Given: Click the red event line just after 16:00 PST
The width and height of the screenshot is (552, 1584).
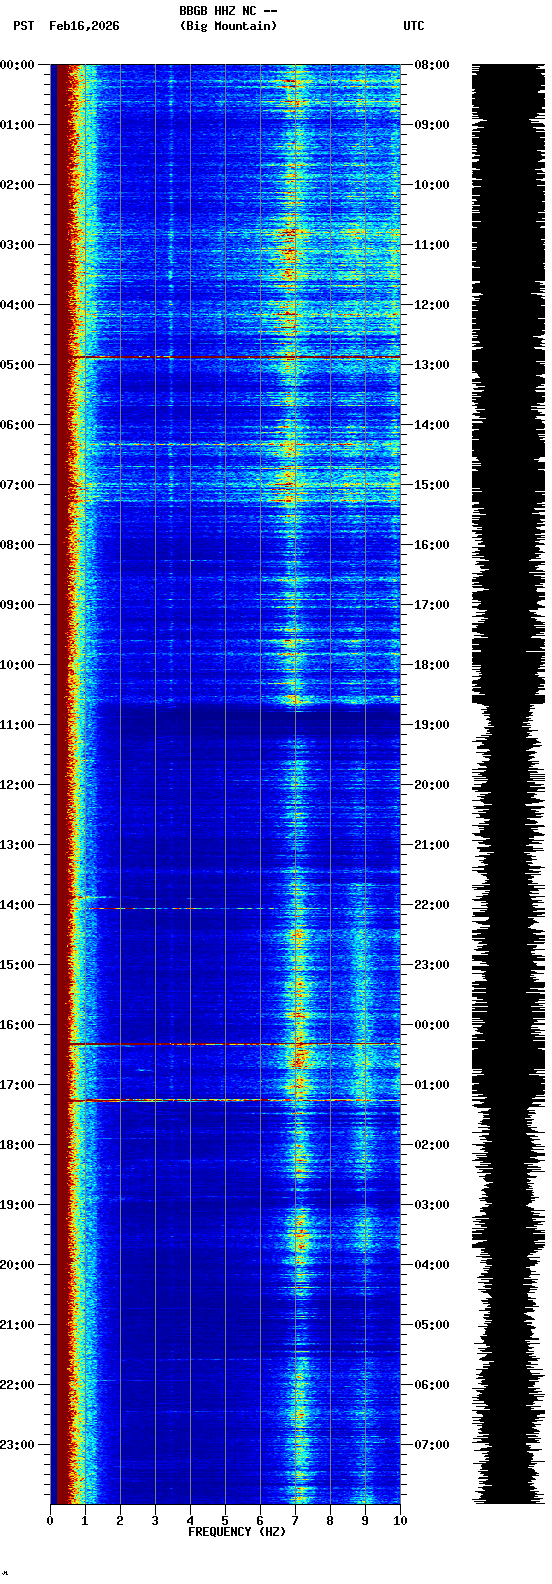Looking at the screenshot, I should (235, 1044).
